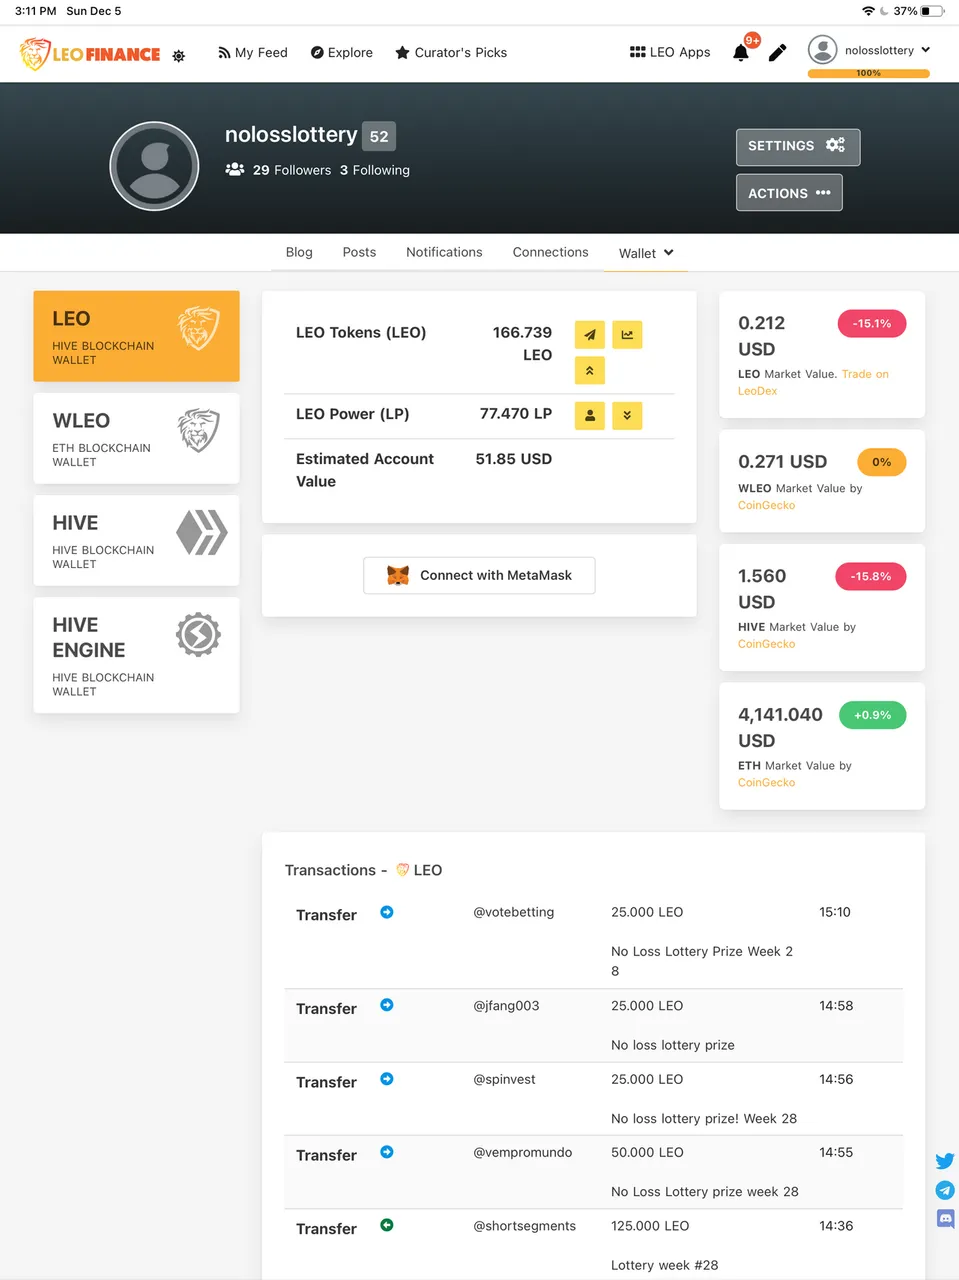959x1280 pixels.
Task: Open CoinGecko link under ETH value
Action: [x=766, y=783]
